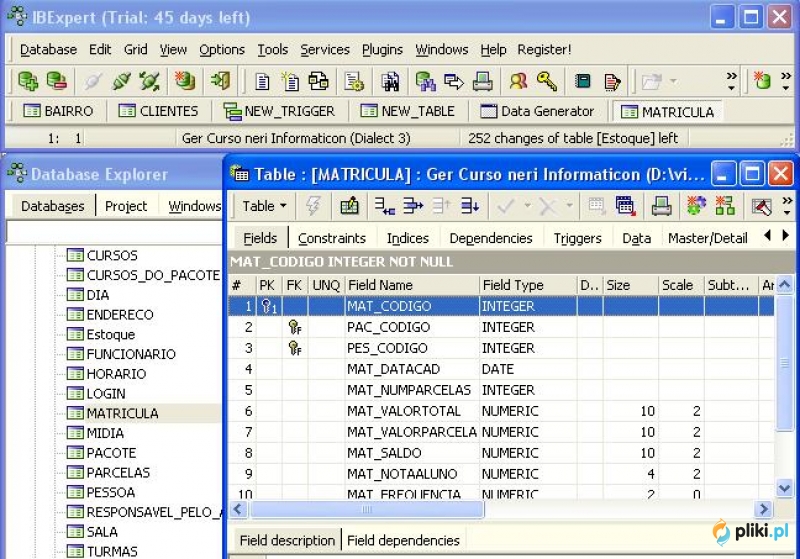The image size is (800, 559).
Task: Expand the far-right main toolbar overflow chevron
Action: (x=786, y=81)
